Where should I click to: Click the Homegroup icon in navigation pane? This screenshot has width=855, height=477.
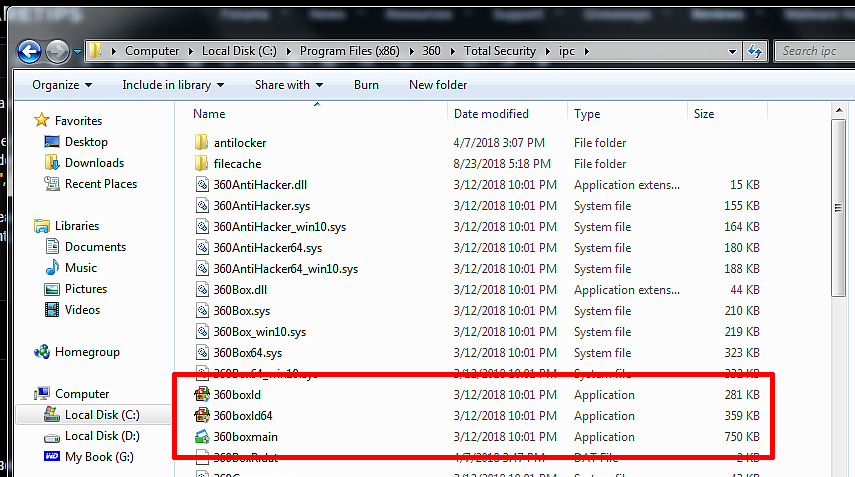pyautogui.click(x=42, y=352)
